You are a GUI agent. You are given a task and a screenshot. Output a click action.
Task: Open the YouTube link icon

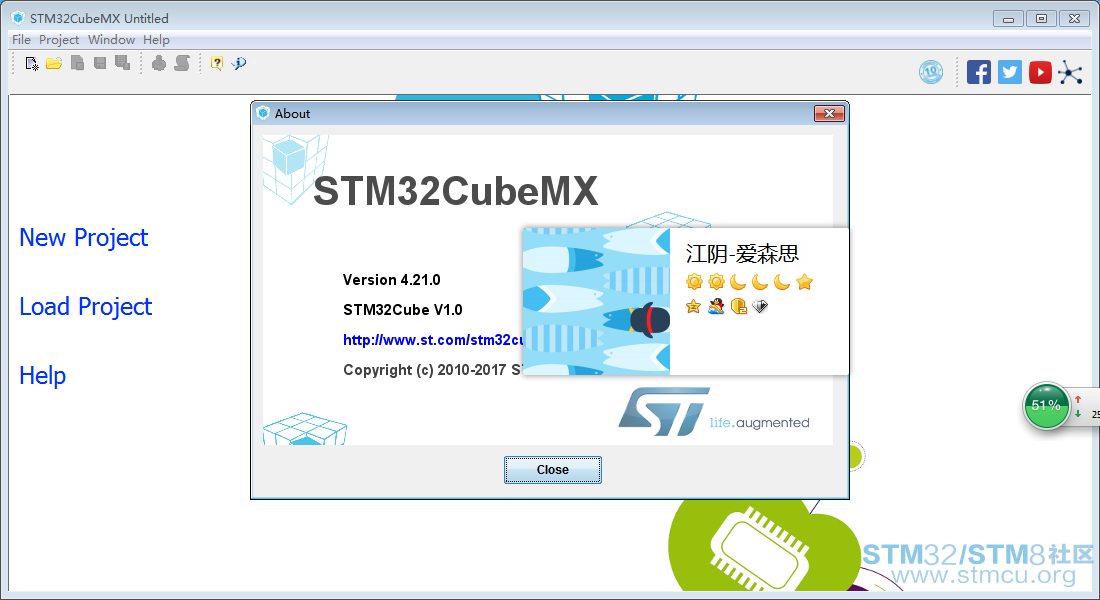tap(1040, 72)
